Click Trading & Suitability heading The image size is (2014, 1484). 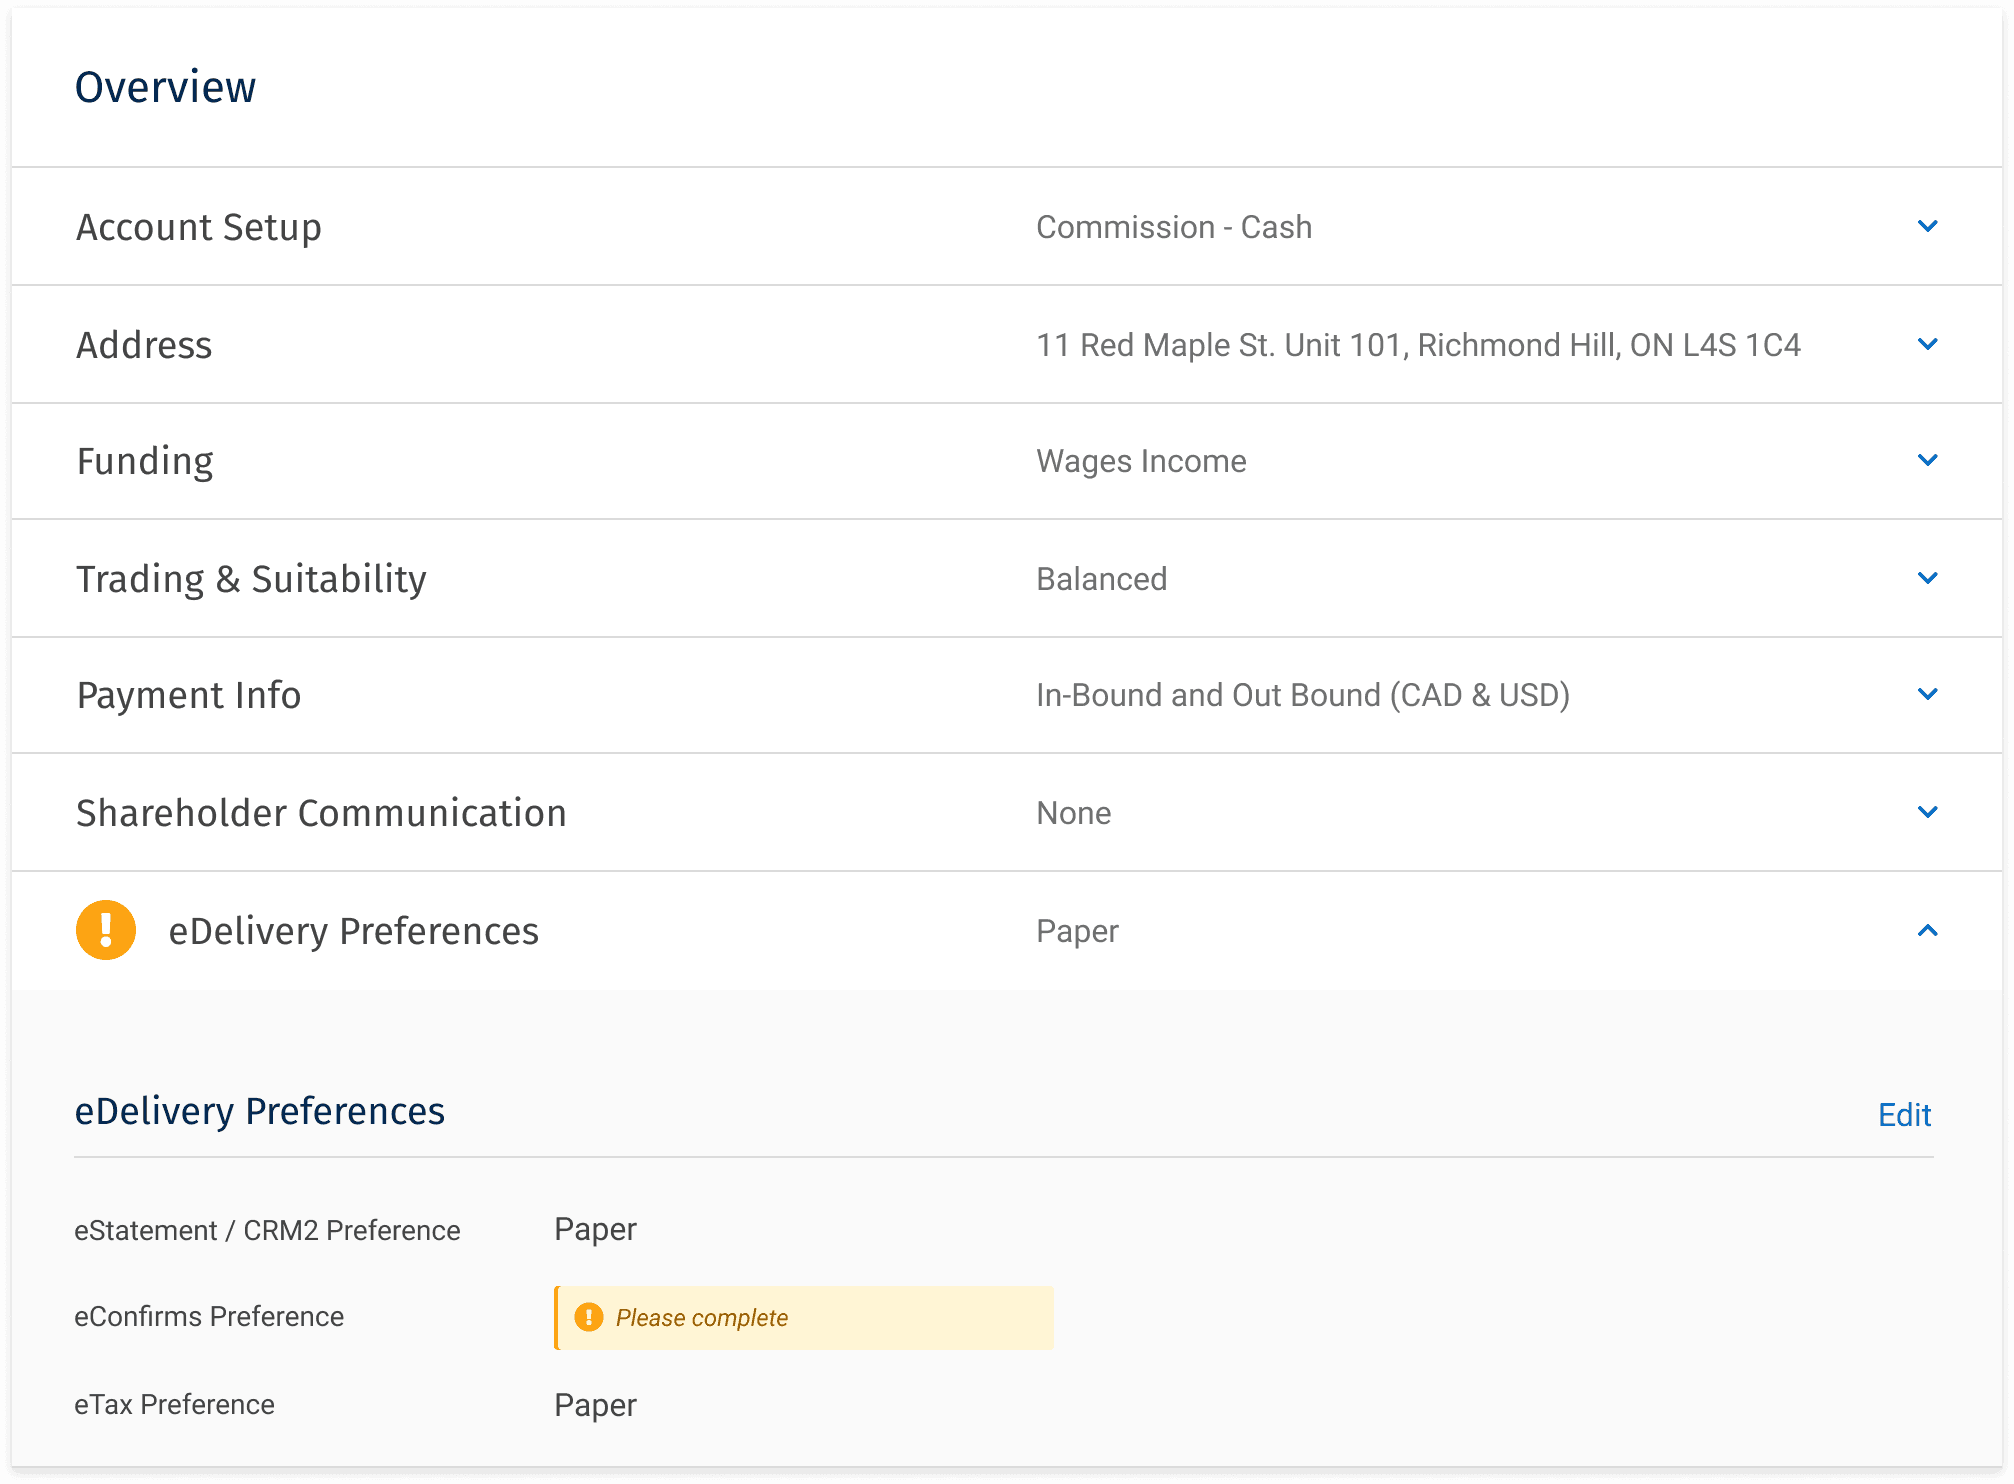coord(251,579)
